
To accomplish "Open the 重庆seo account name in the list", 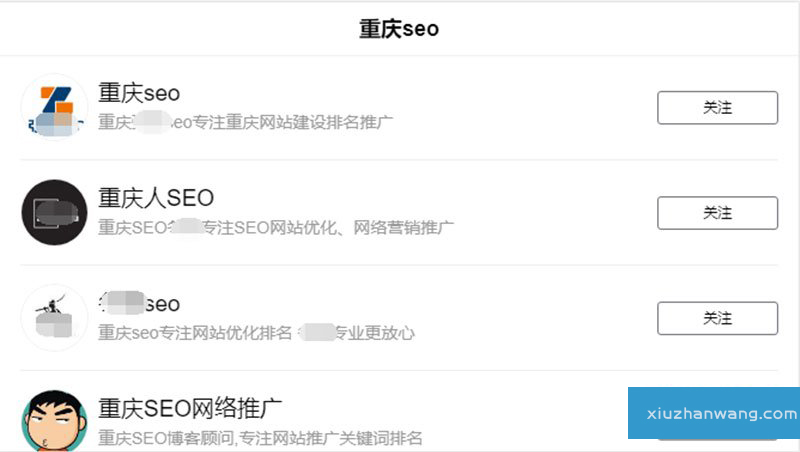I will coord(139,93).
